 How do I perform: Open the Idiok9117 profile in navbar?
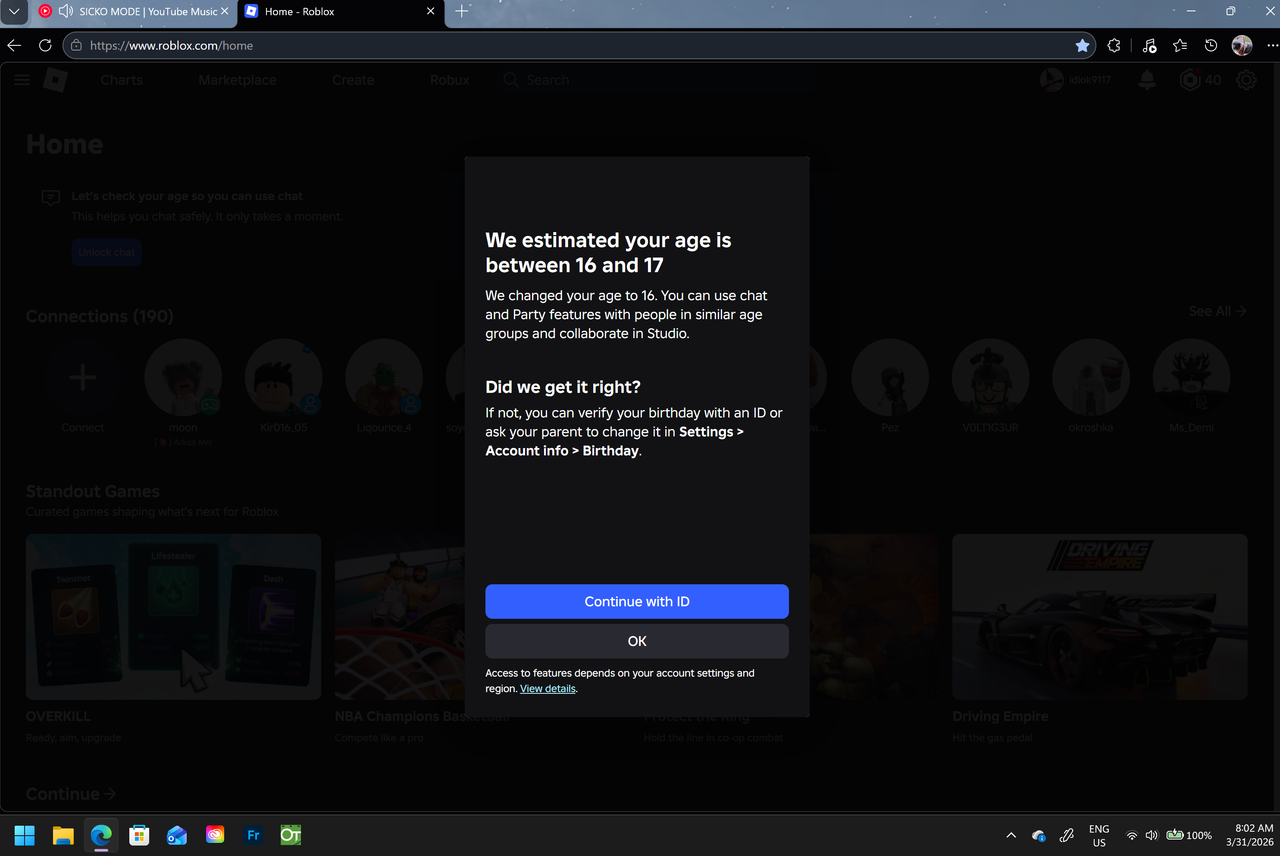(1075, 80)
